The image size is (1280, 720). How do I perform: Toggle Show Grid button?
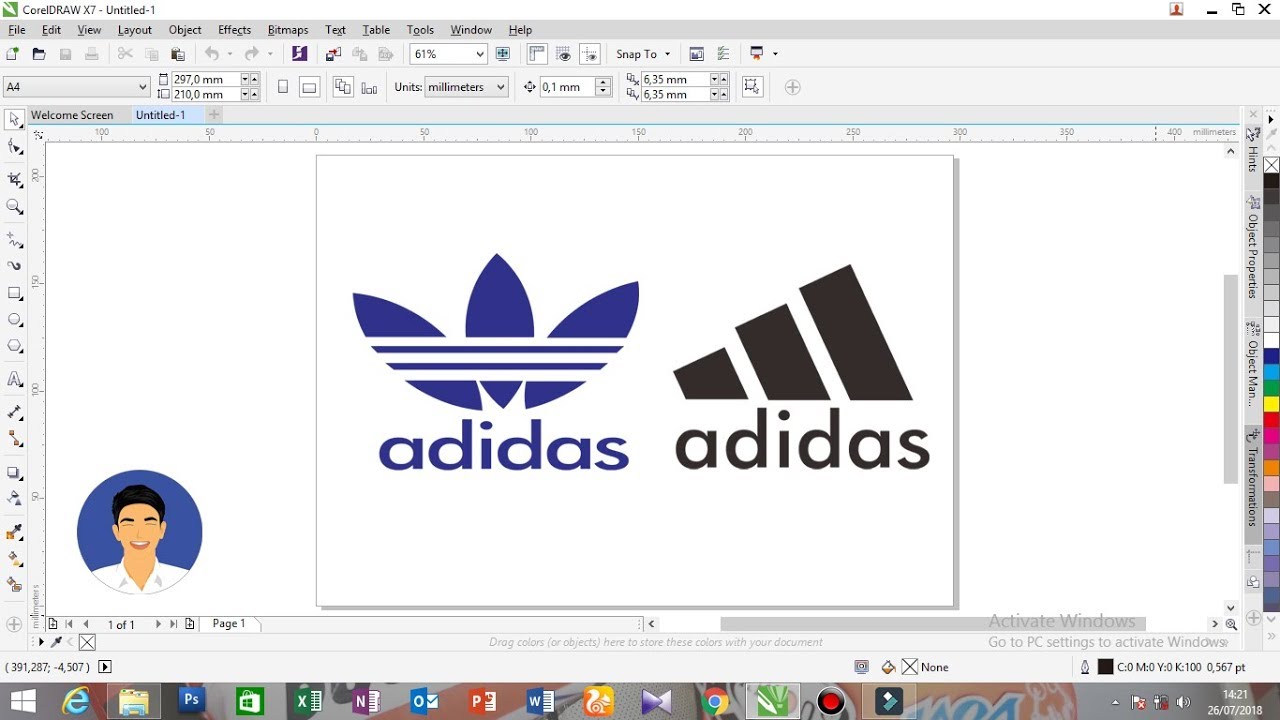(564, 54)
